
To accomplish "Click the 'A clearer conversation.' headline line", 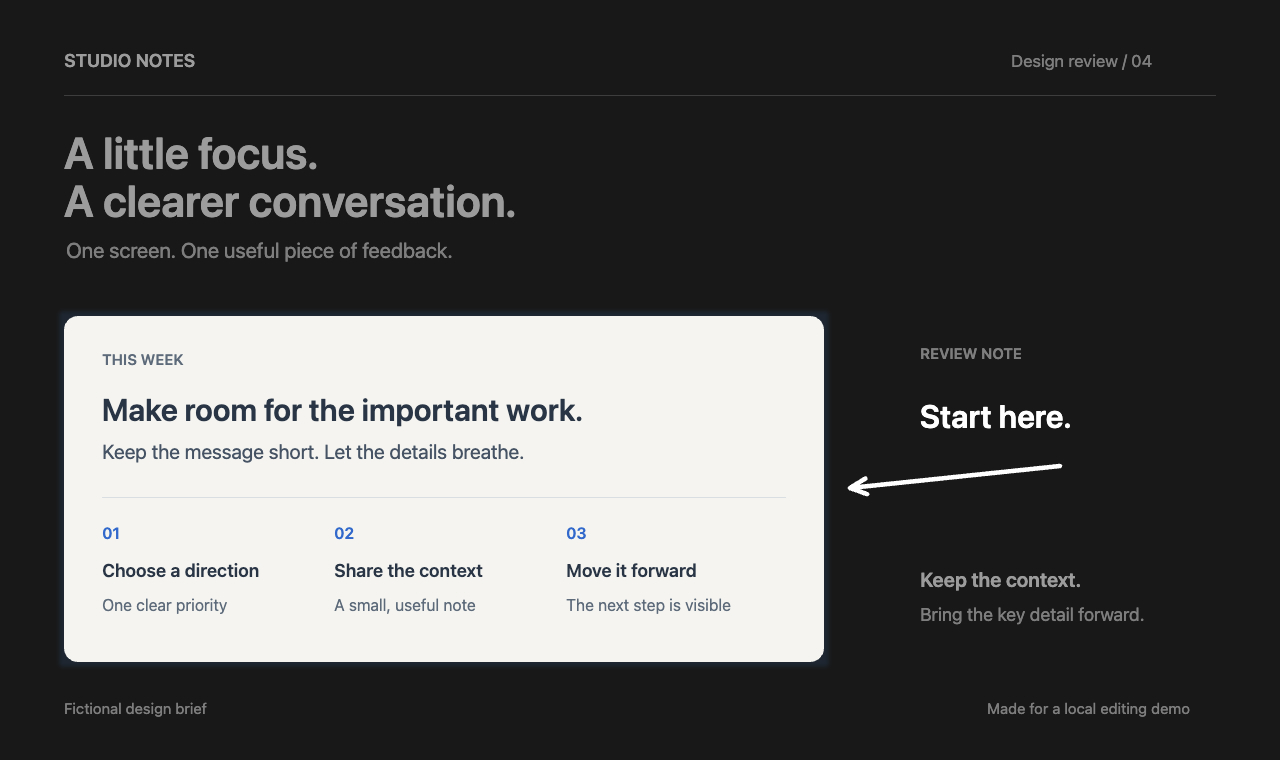I will point(290,202).
